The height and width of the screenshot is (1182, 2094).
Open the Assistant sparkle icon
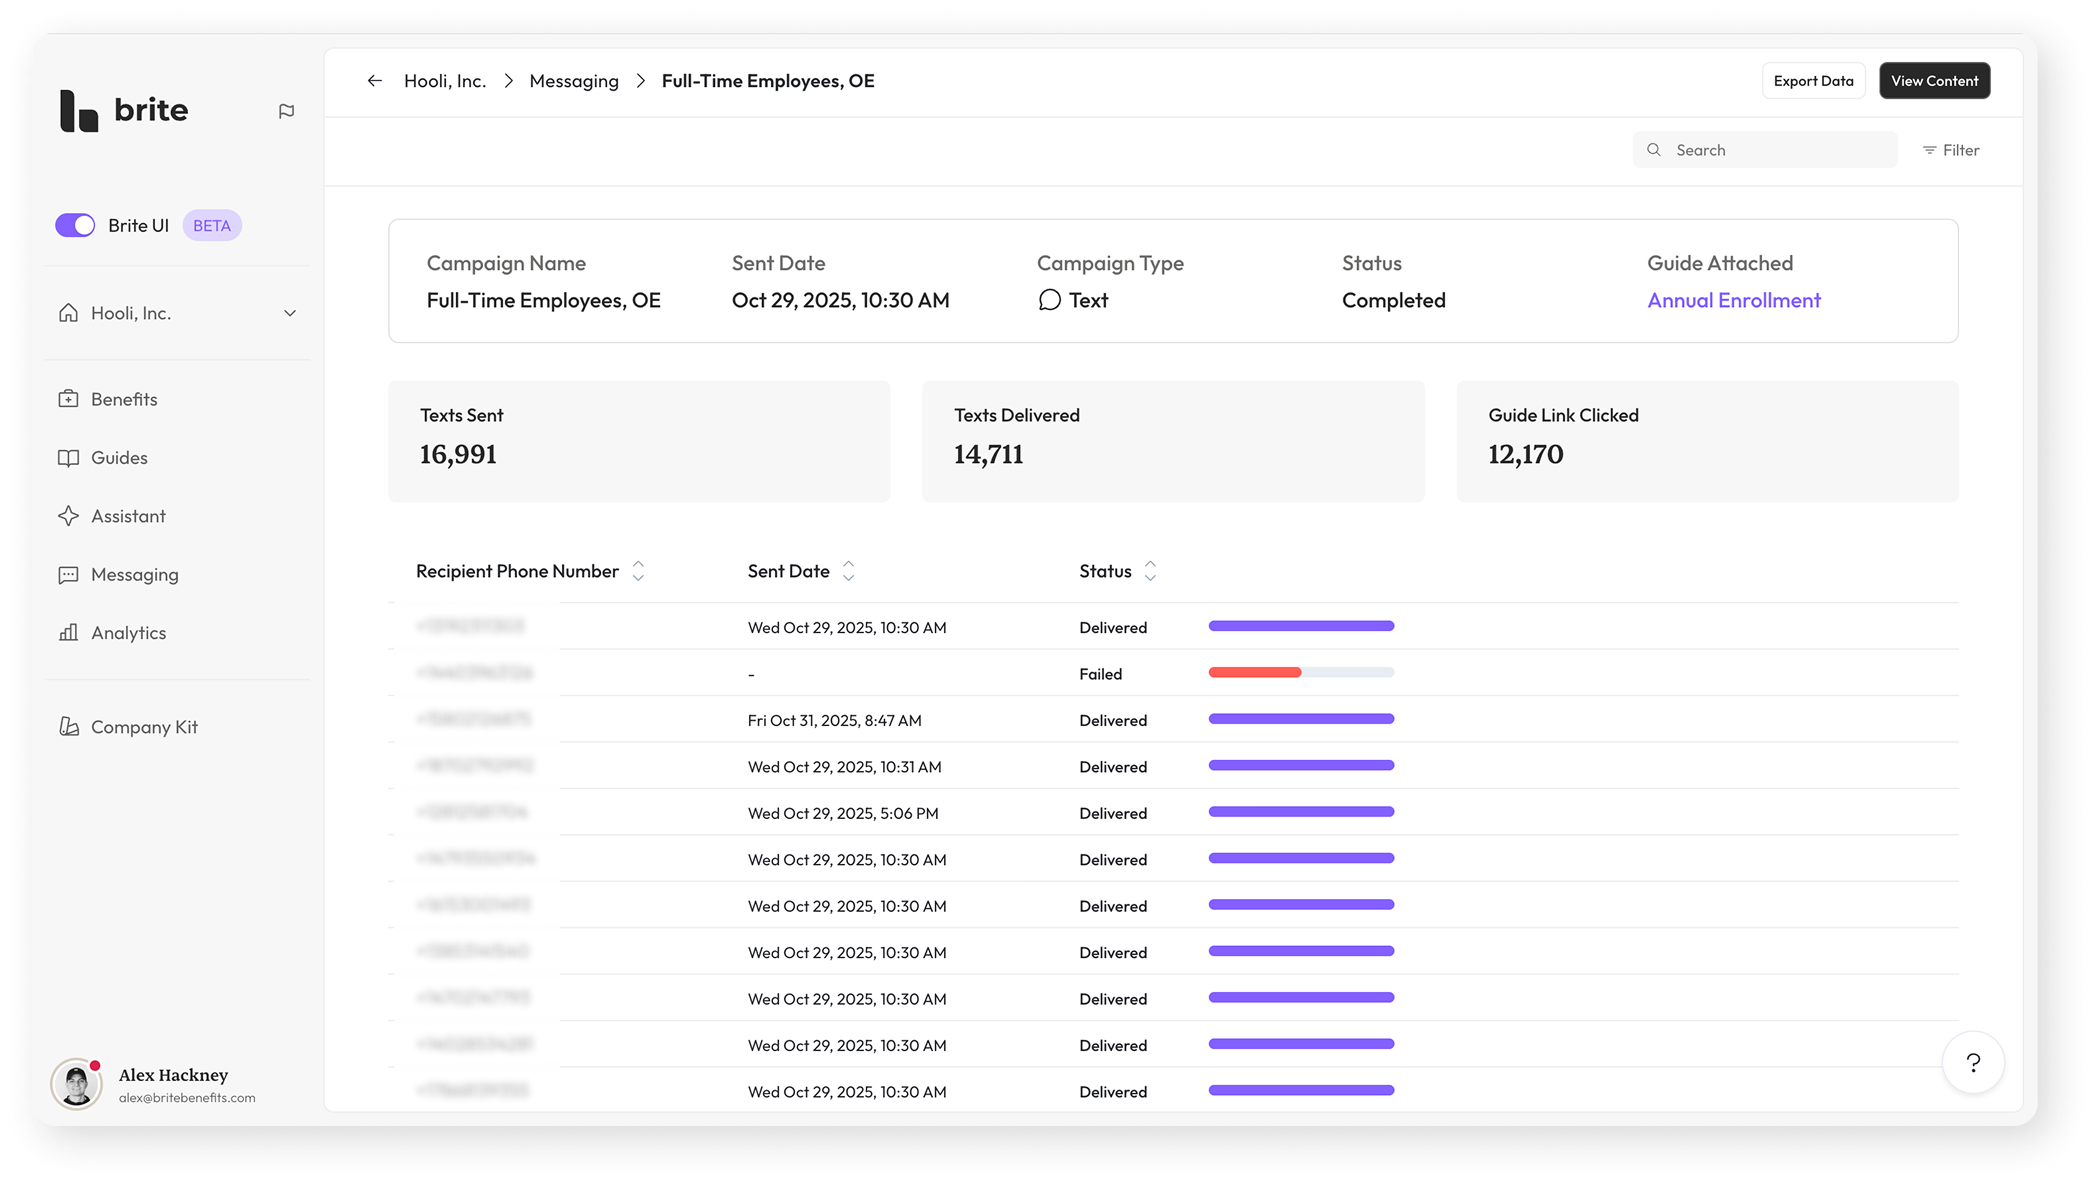[68, 516]
